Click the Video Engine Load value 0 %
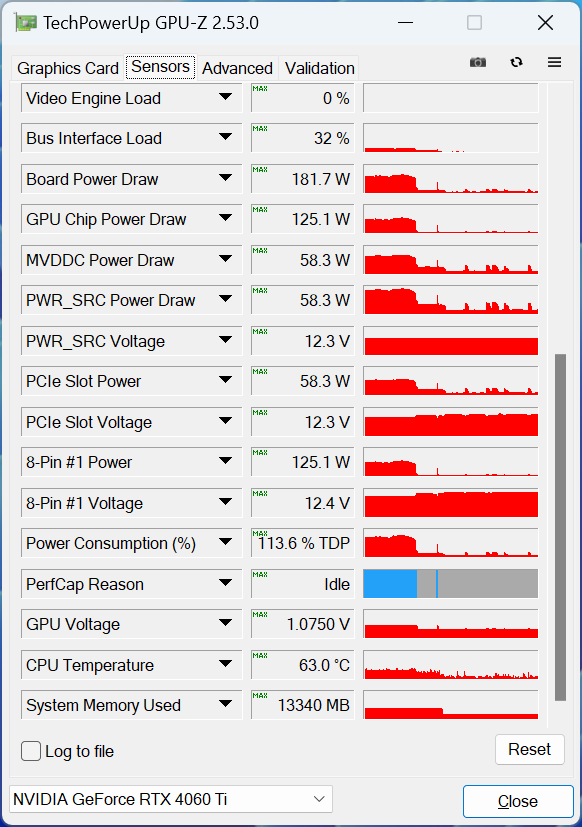This screenshot has height=827, width=582. click(302, 98)
